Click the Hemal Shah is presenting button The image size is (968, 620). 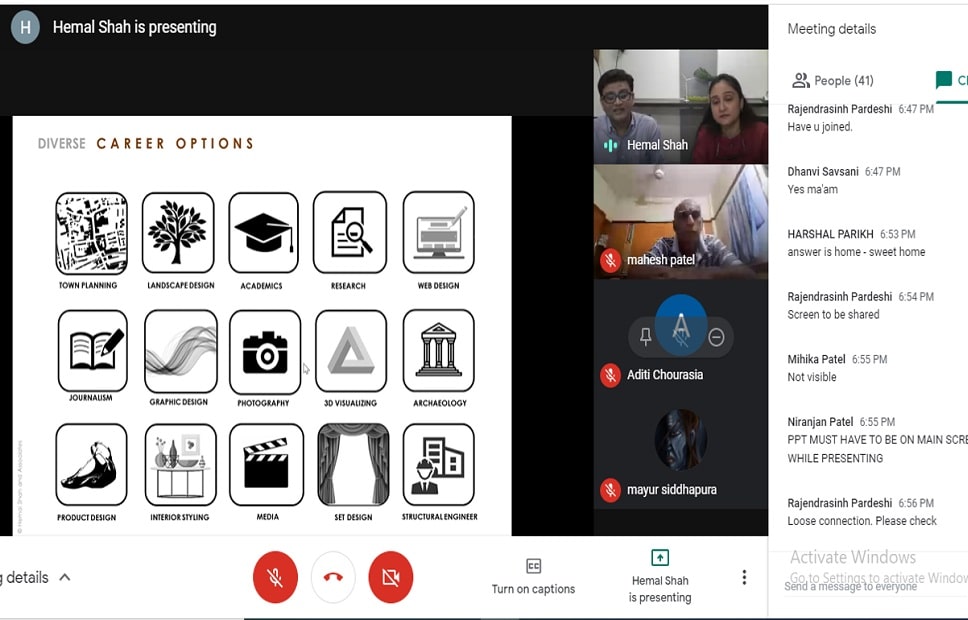pos(659,577)
